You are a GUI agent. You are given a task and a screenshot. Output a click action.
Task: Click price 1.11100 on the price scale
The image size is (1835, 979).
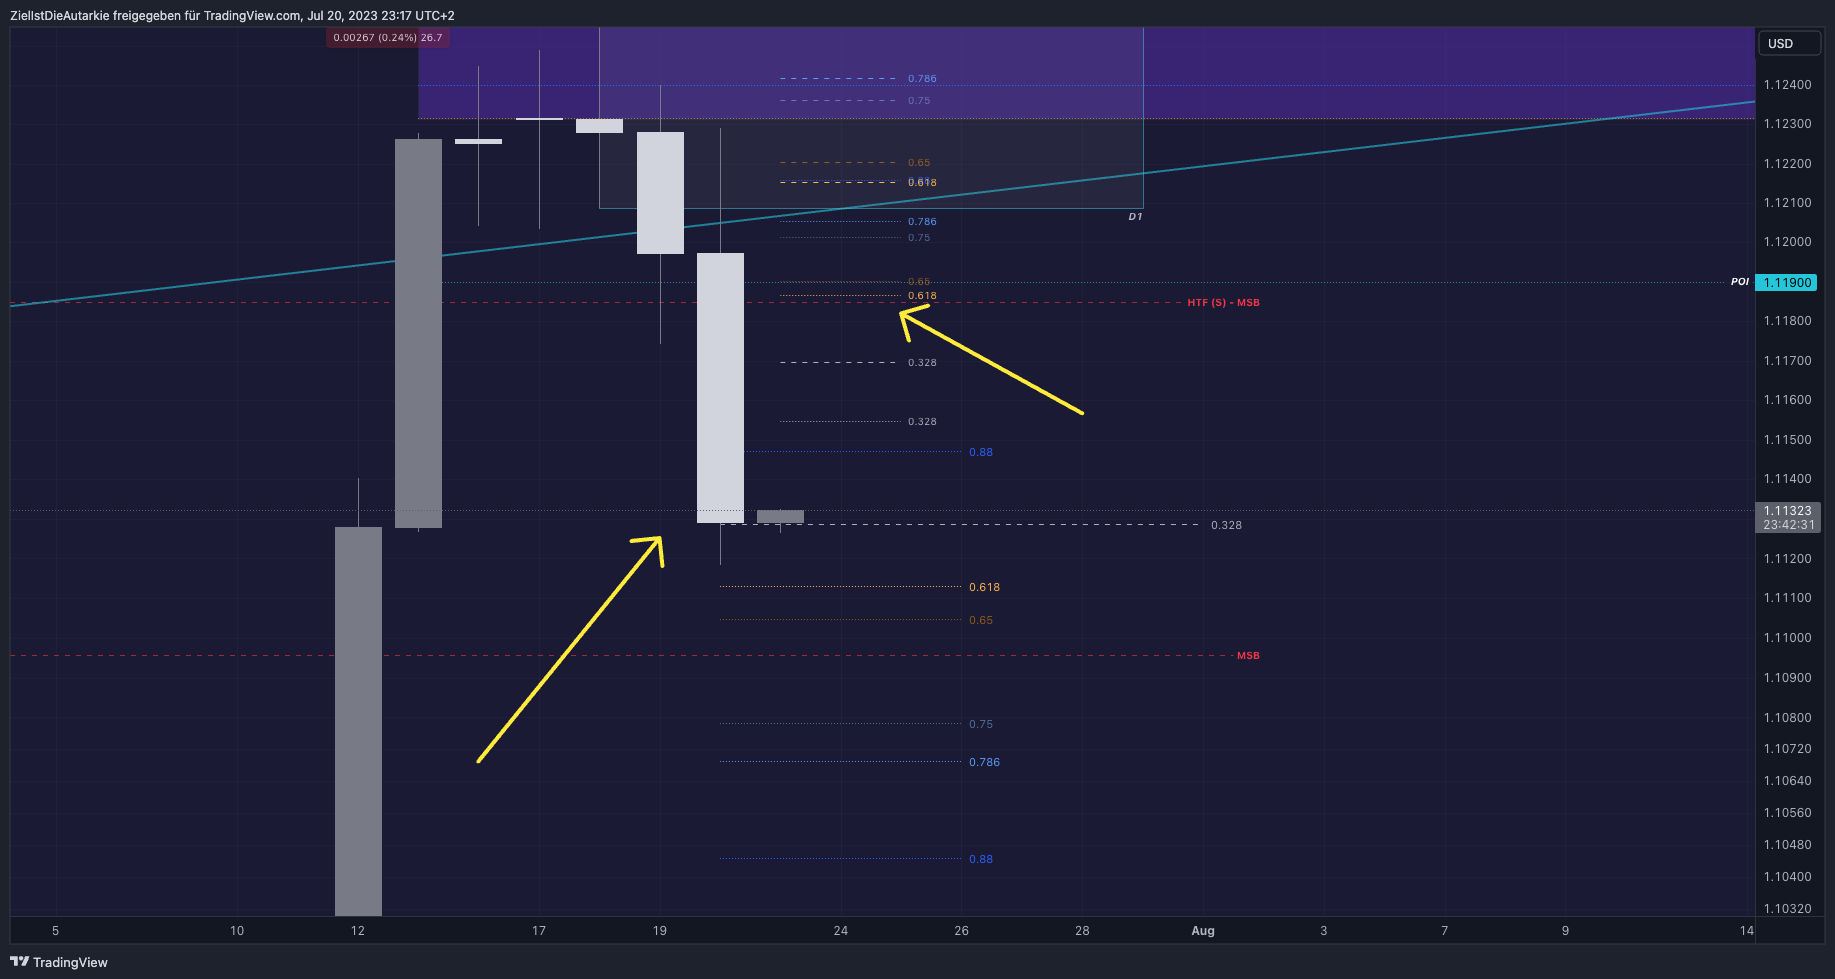tap(1787, 598)
